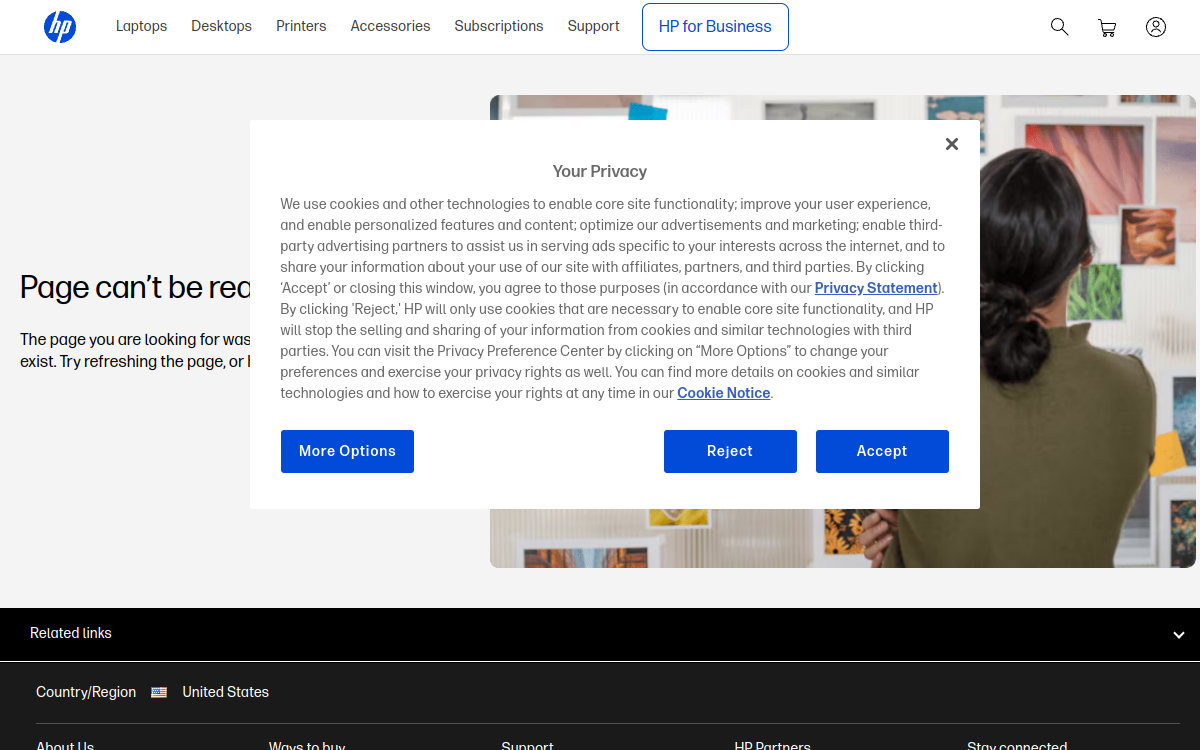
Task: Click the HP for Business button
Action: (x=715, y=27)
